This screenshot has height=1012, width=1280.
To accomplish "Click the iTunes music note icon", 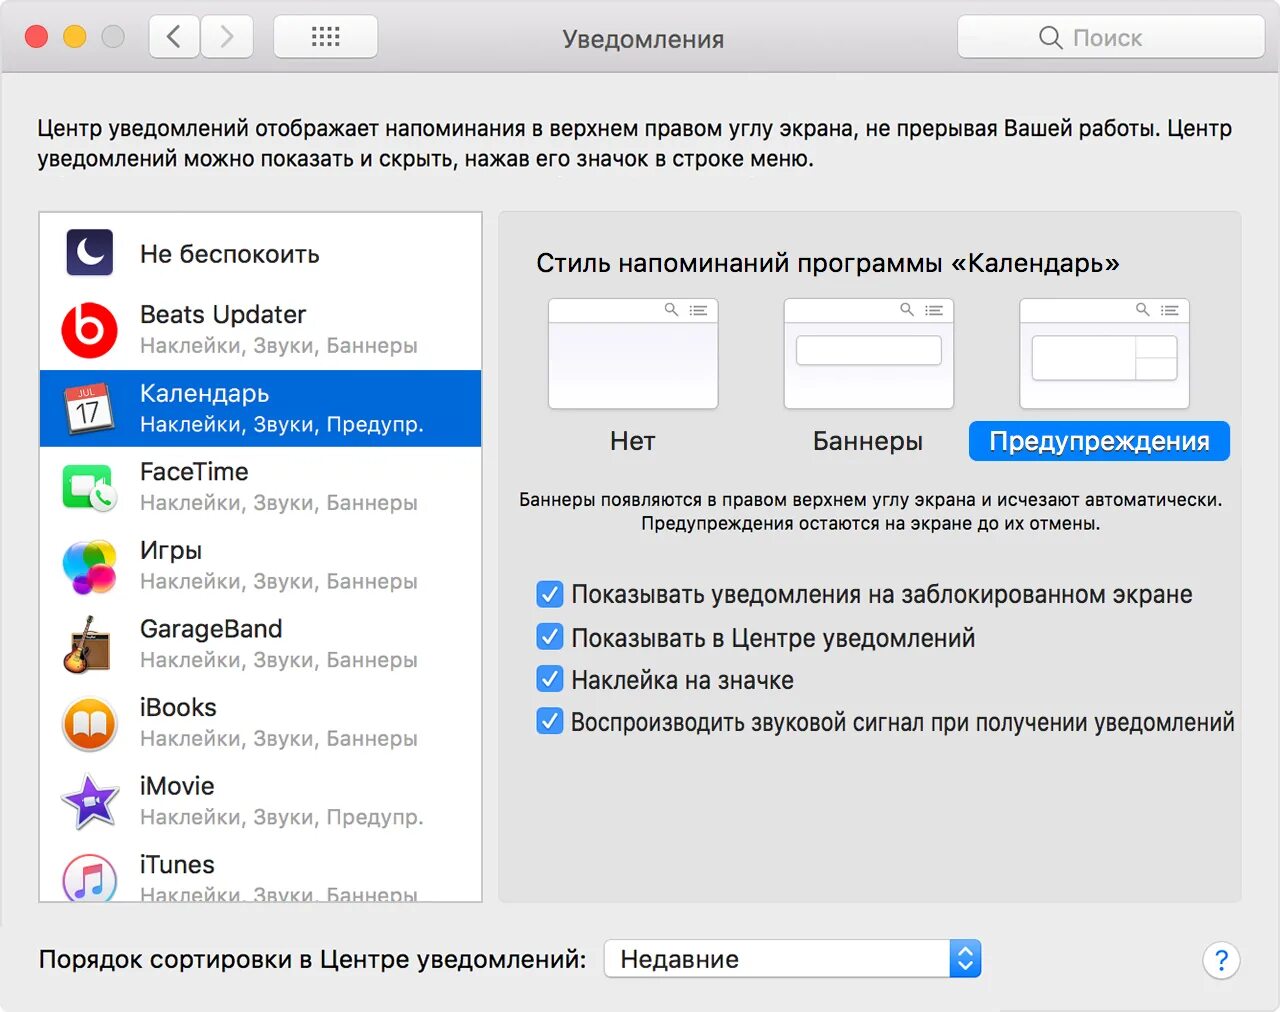I will [90, 878].
